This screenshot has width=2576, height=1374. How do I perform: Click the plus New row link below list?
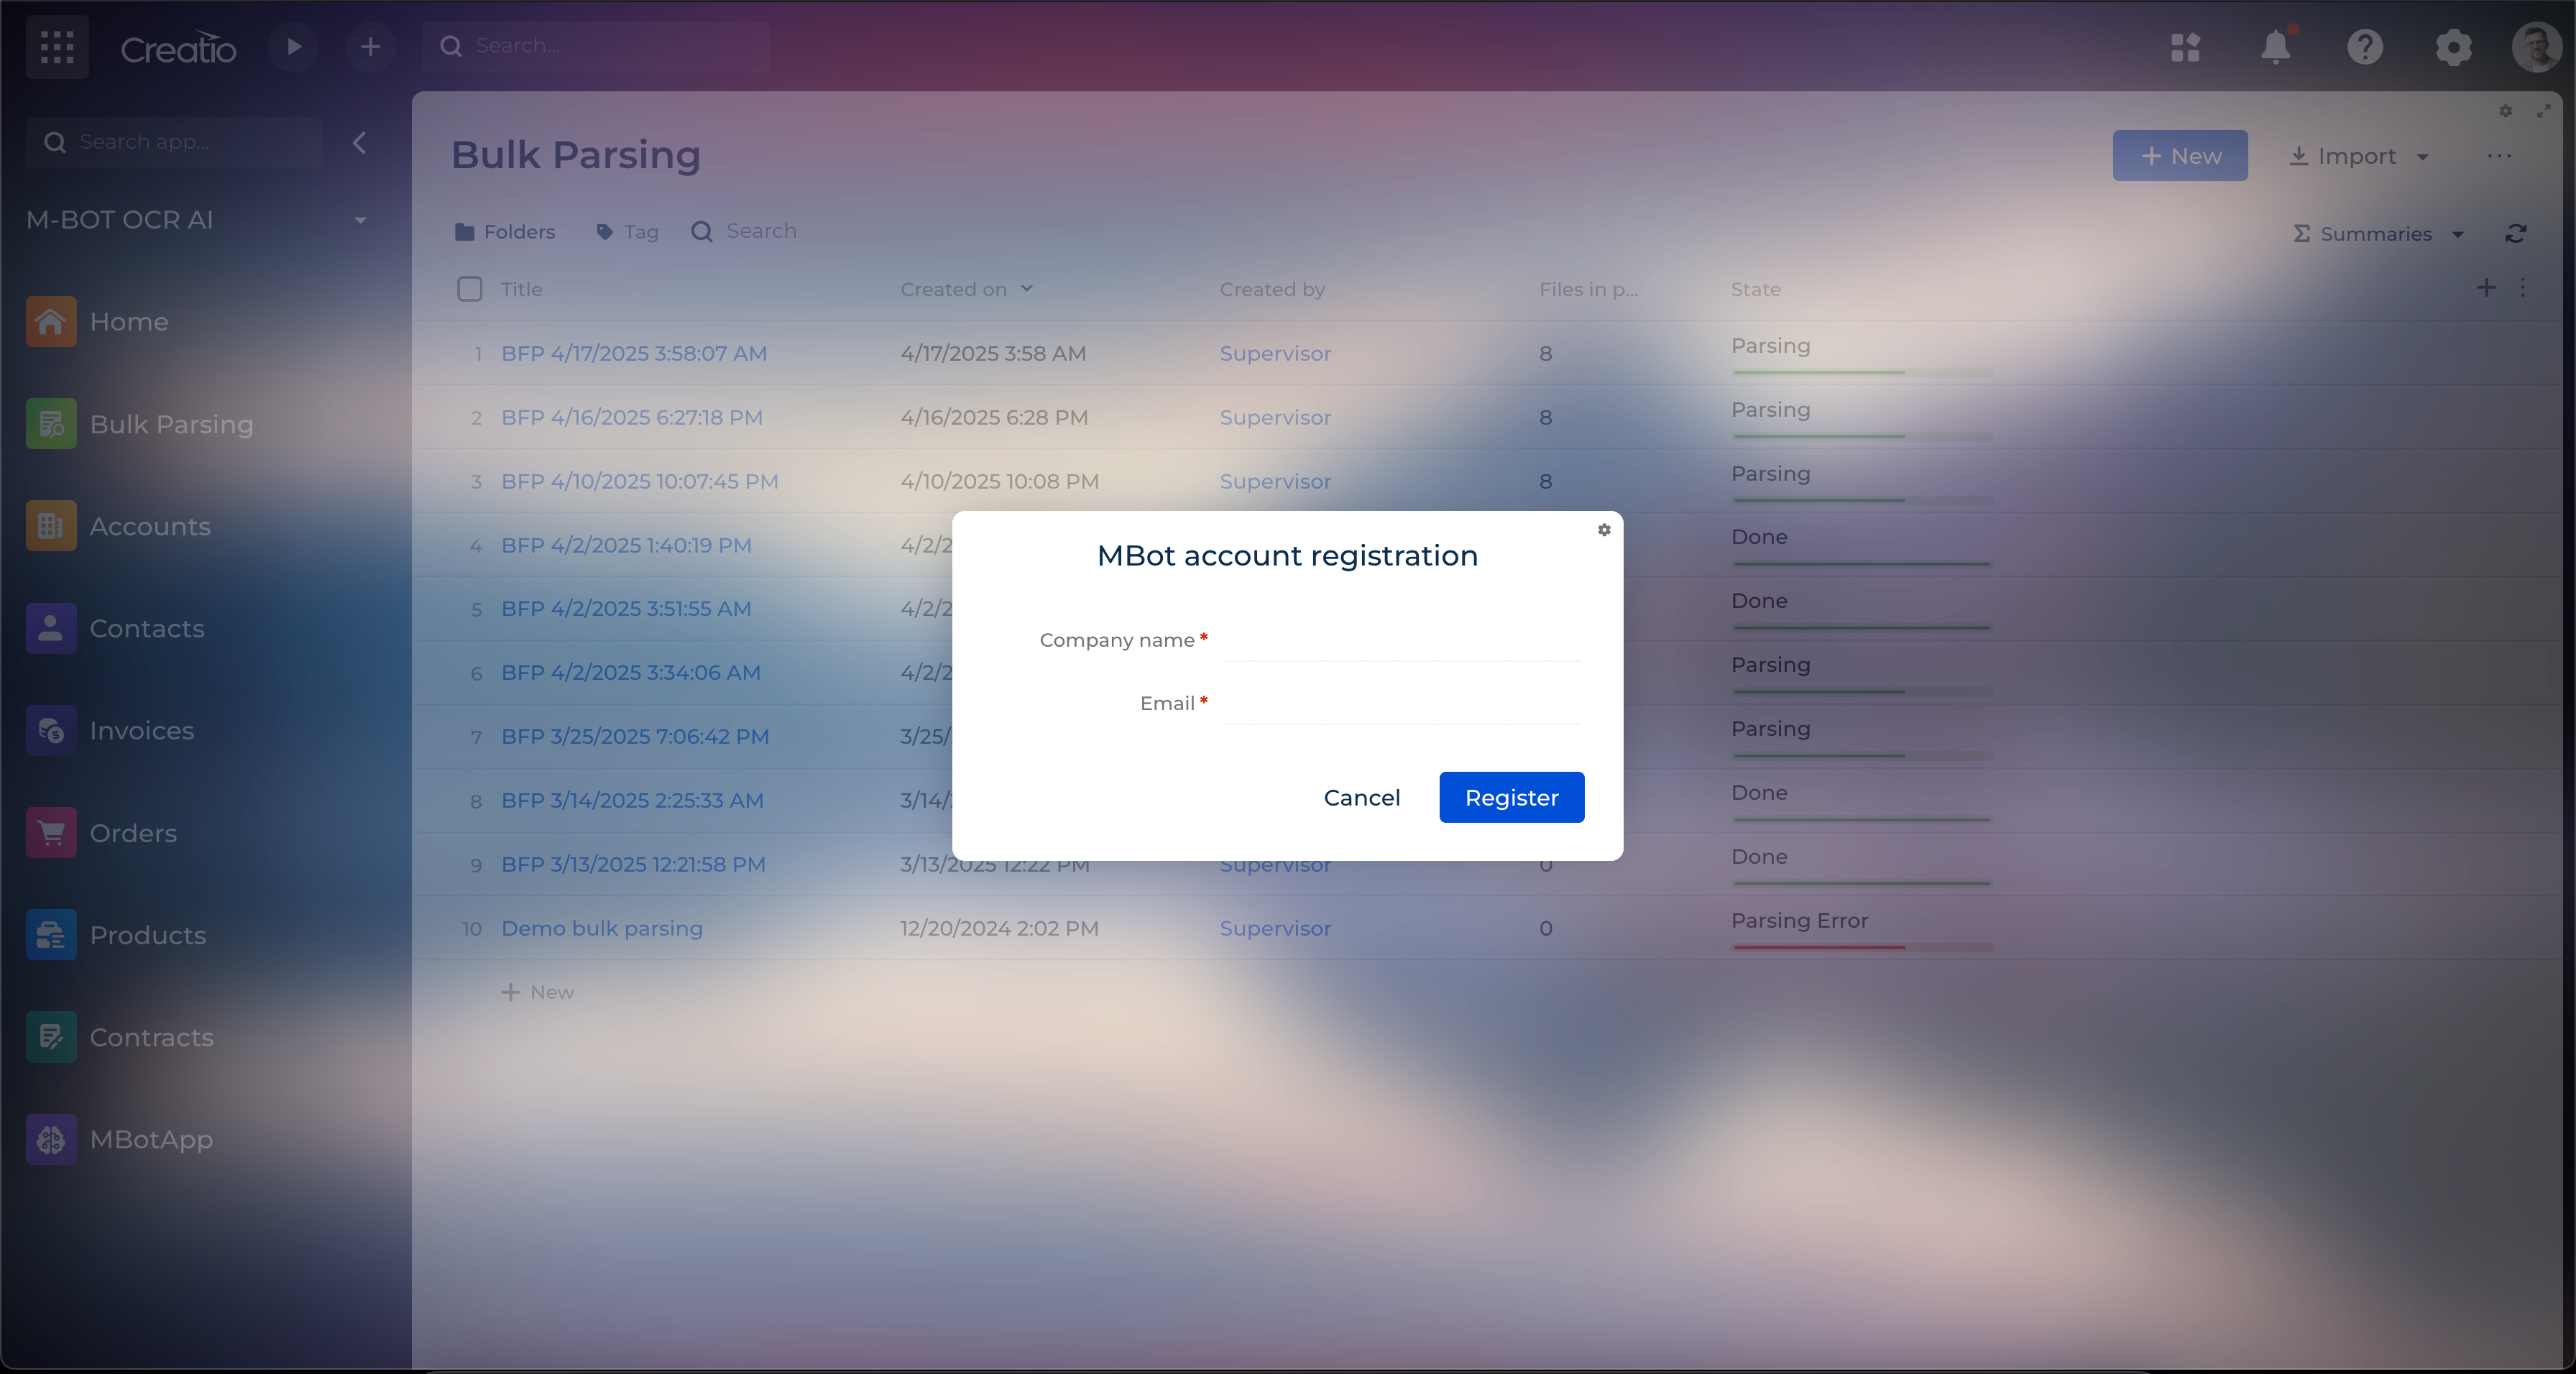pyautogui.click(x=537, y=992)
